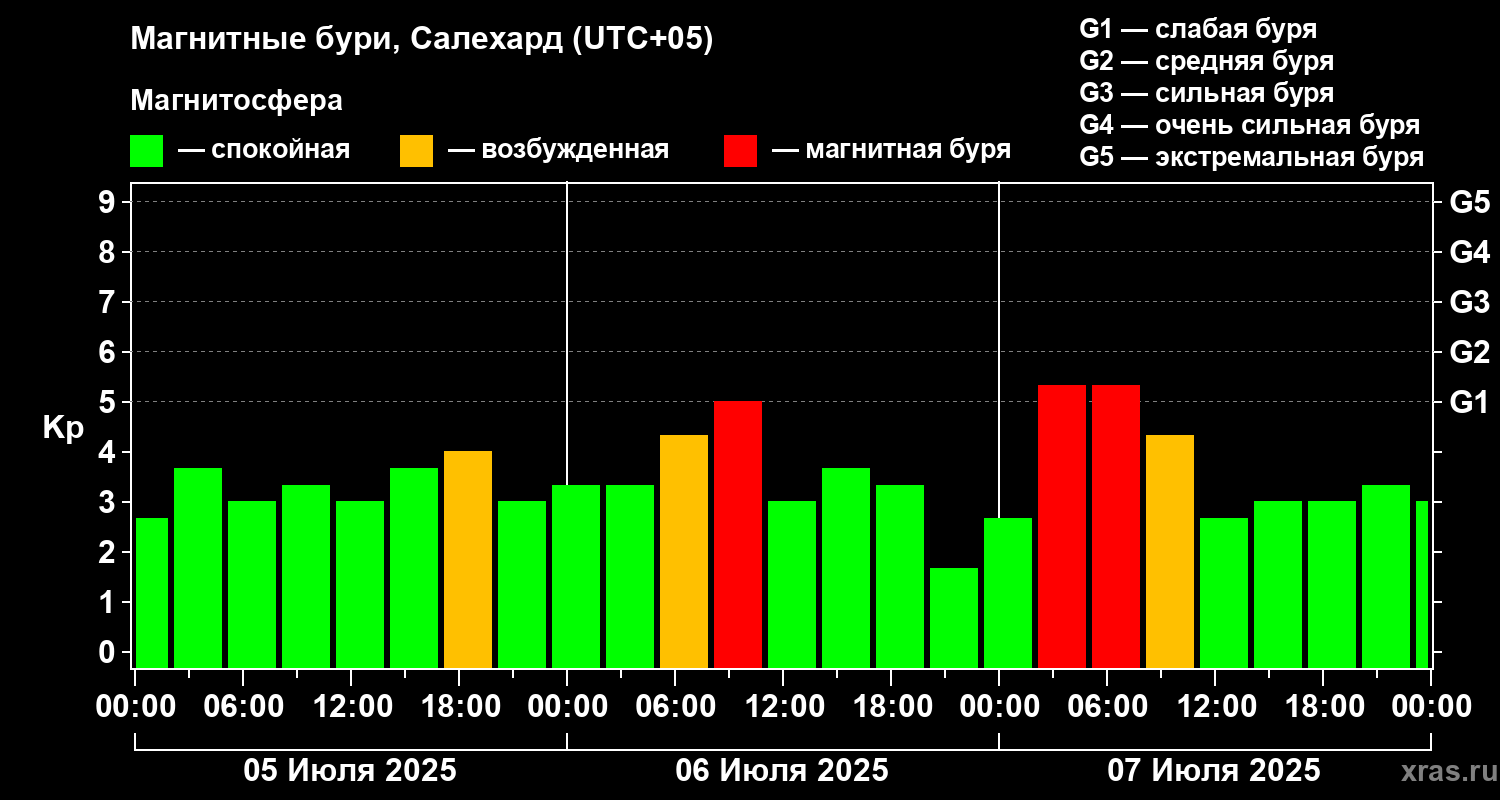The height and width of the screenshot is (800, 1500).
Task: Click the '05 Июля 2025' date label
Action: pos(350,771)
